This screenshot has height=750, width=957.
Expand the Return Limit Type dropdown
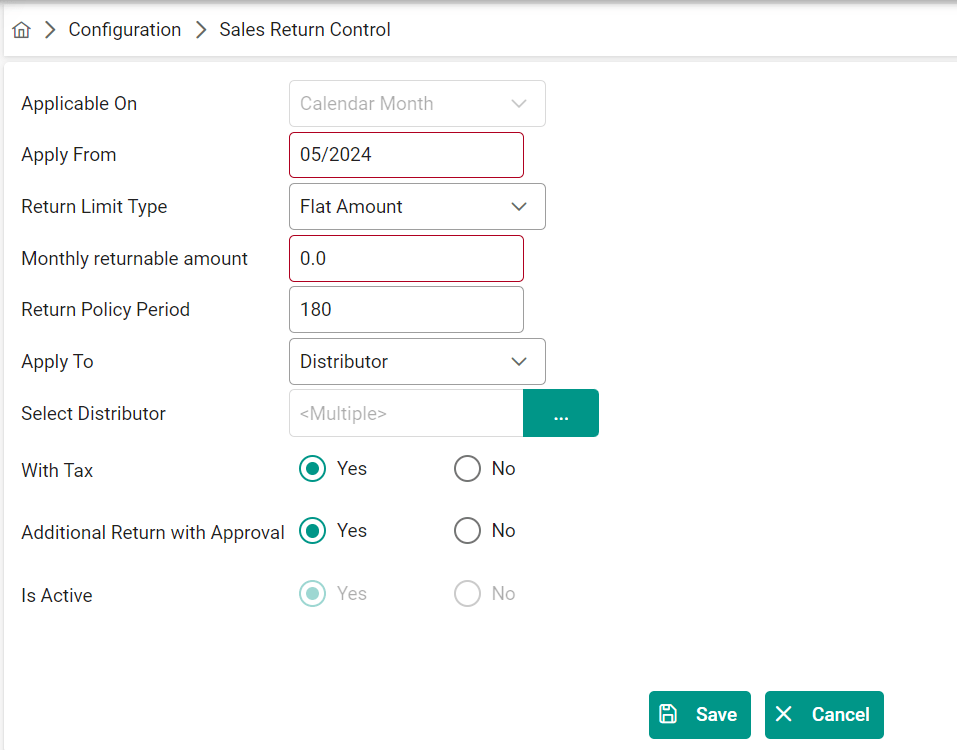click(417, 207)
